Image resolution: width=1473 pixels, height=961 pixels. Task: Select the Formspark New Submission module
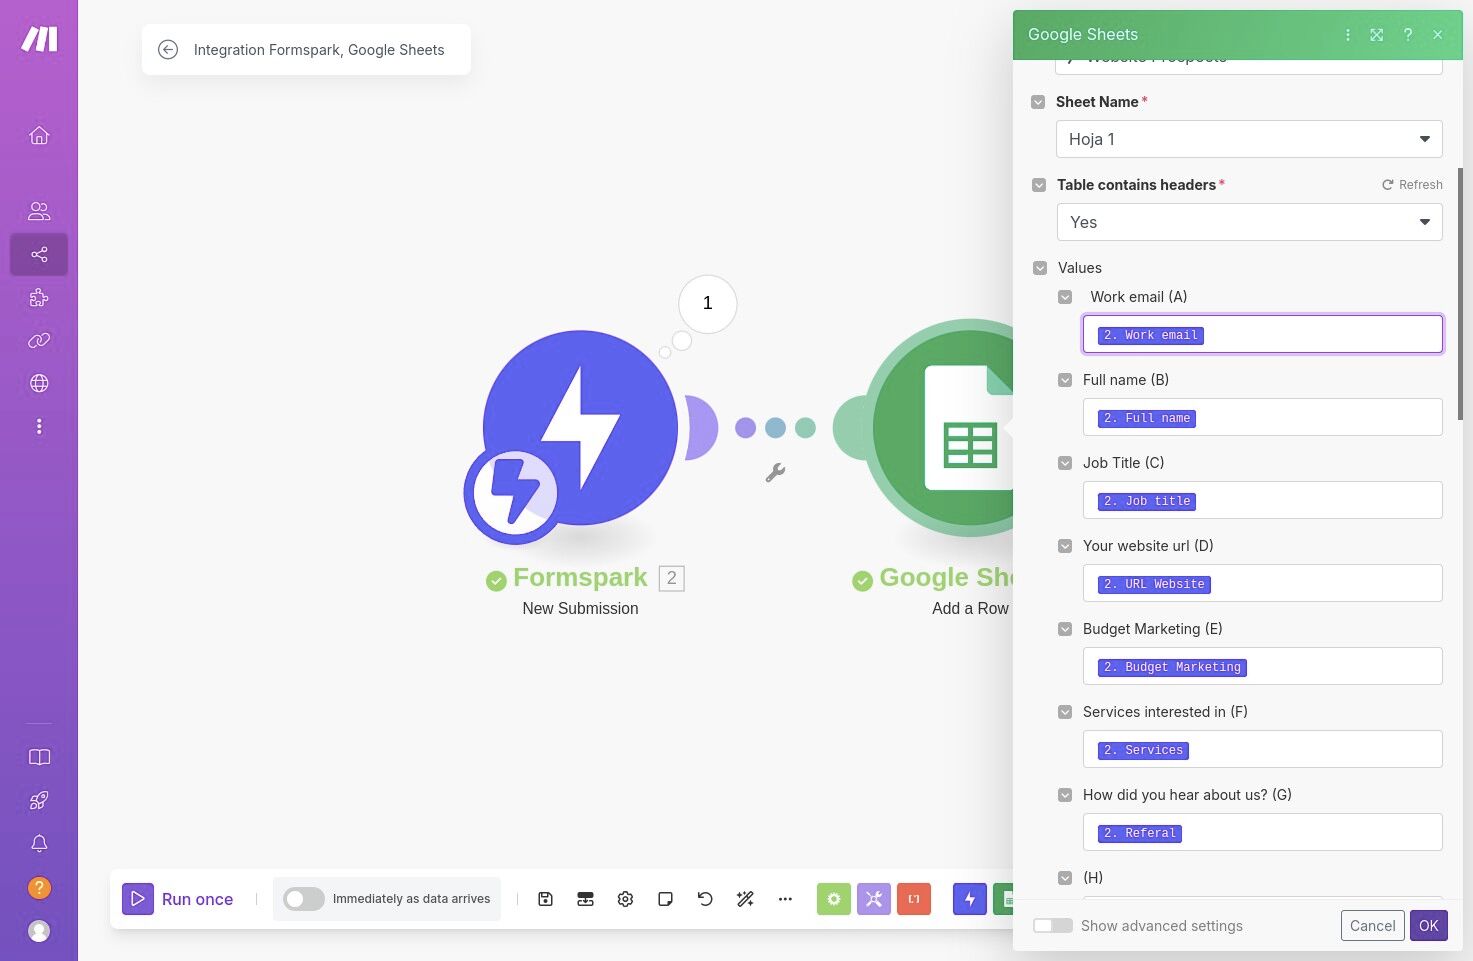pyautogui.click(x=580, y=428)
